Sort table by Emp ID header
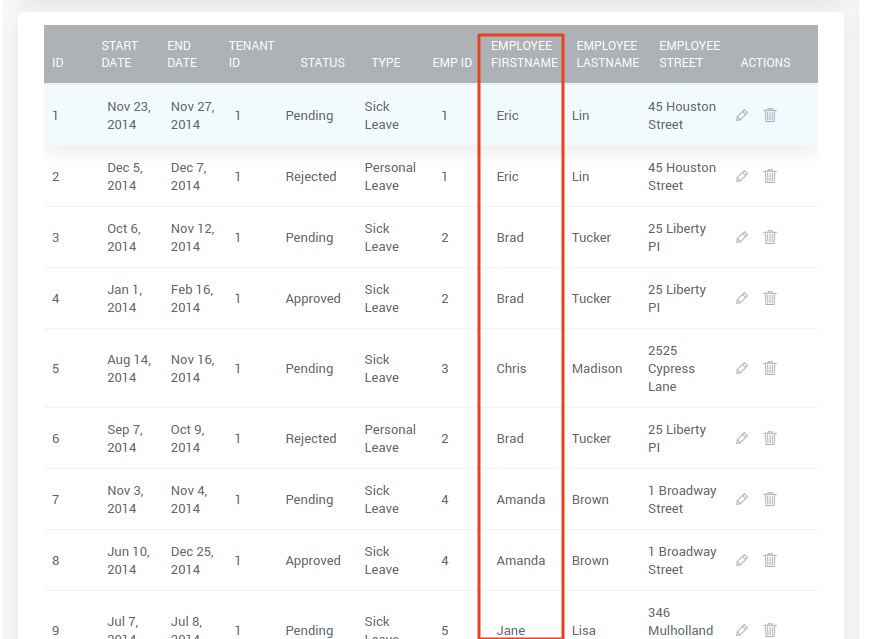This screenshot has width=883, height=639. click(x=452, y=62)
